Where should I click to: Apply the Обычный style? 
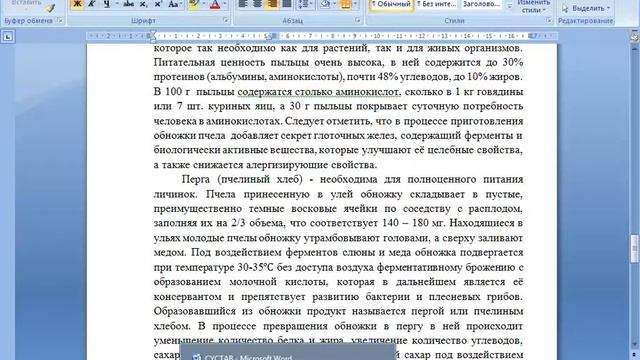coord(391,5)
